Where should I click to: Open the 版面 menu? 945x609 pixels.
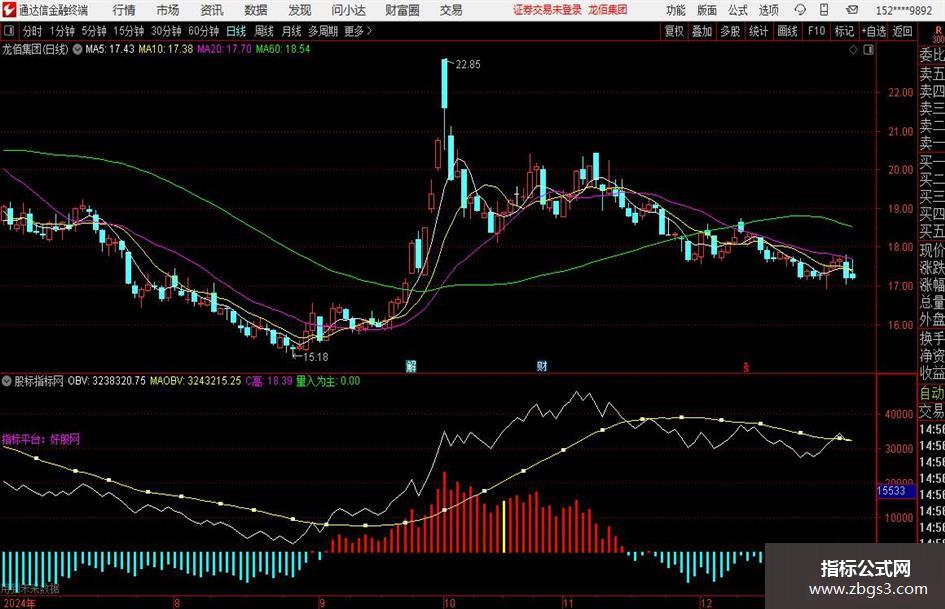[707, 10]
